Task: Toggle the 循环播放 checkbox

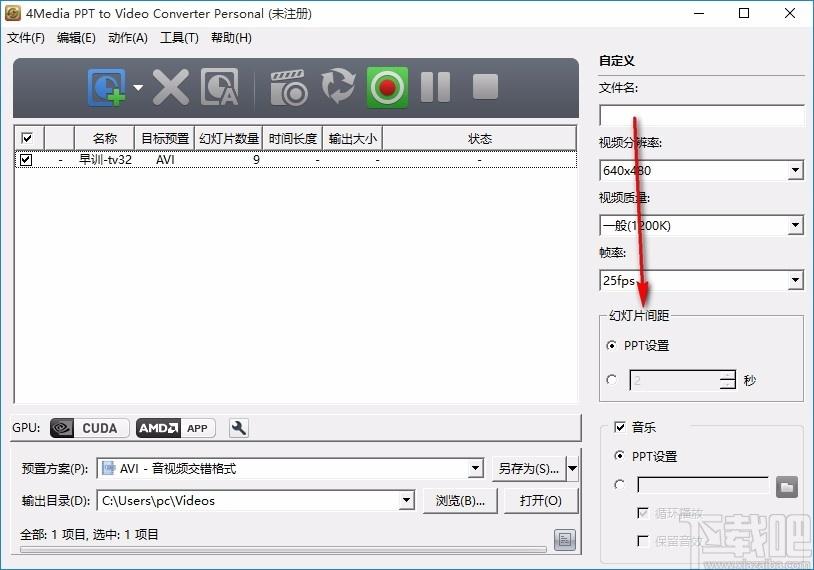Action: tap(643, 513)
